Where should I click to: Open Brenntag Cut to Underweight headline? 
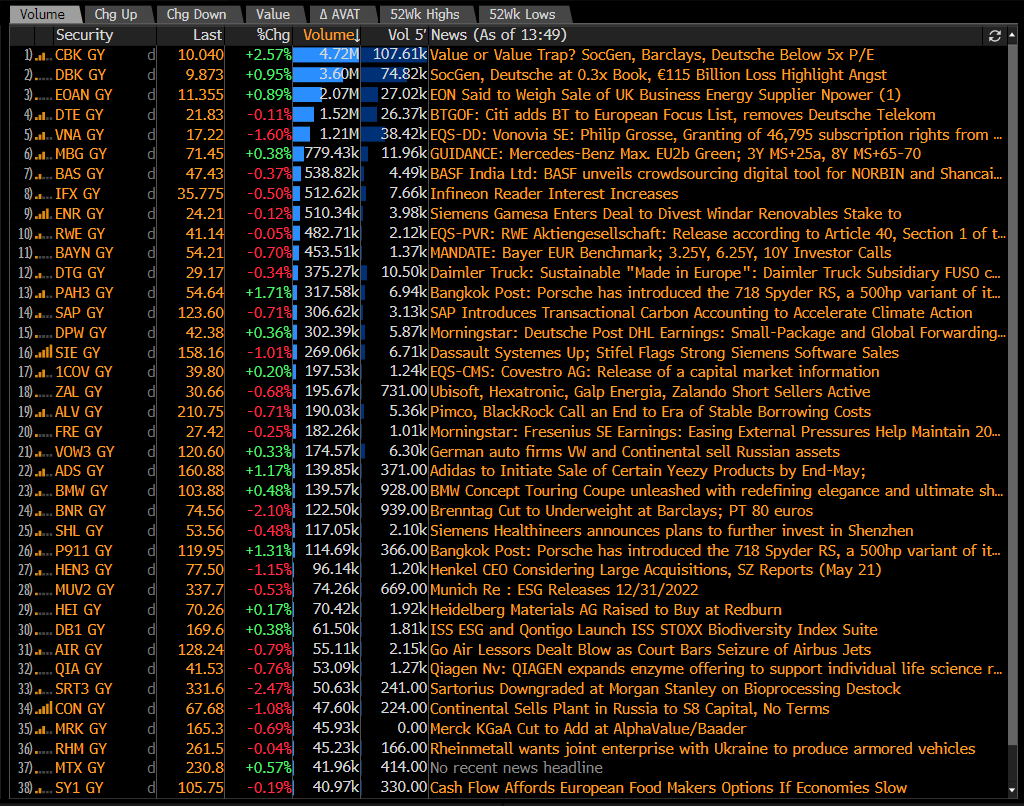click(x=621, y=511)
